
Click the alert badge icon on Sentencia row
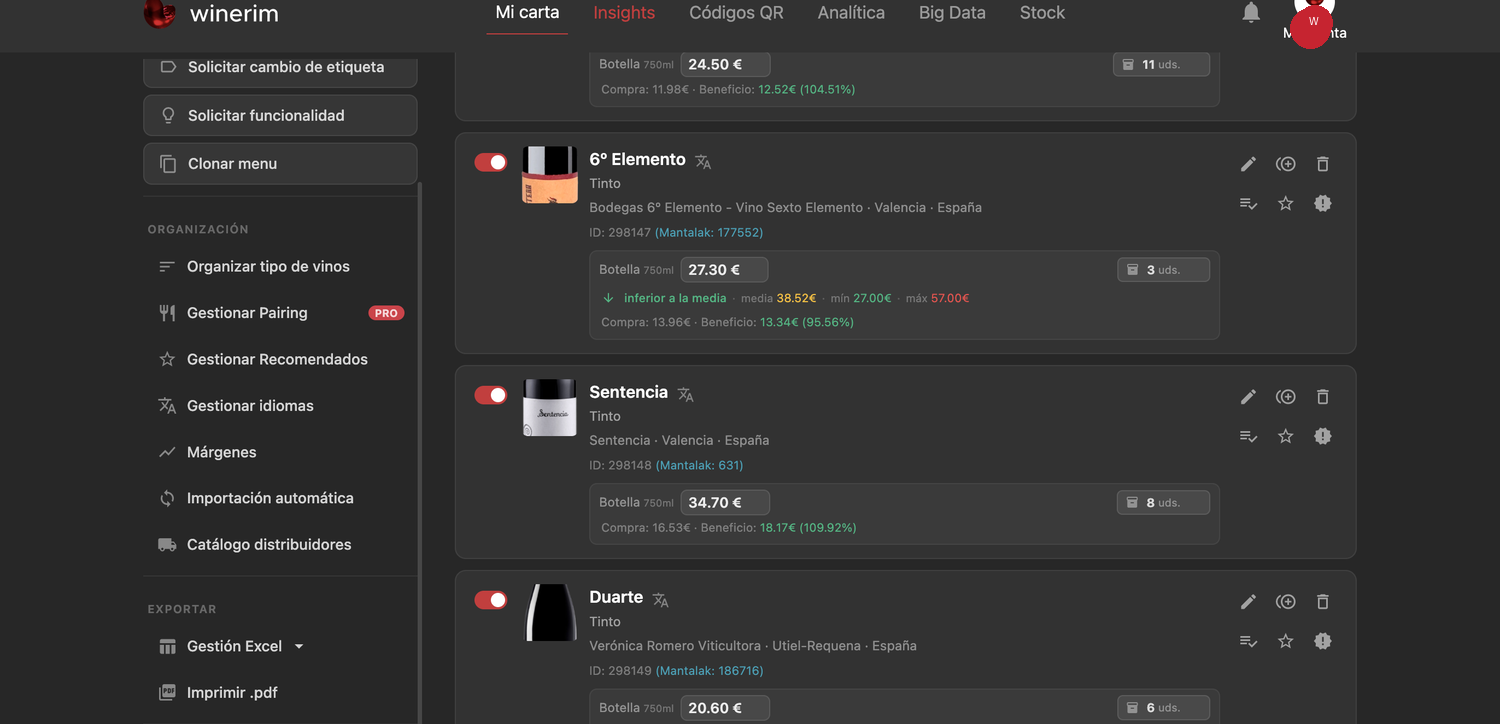click(1323, 436)
